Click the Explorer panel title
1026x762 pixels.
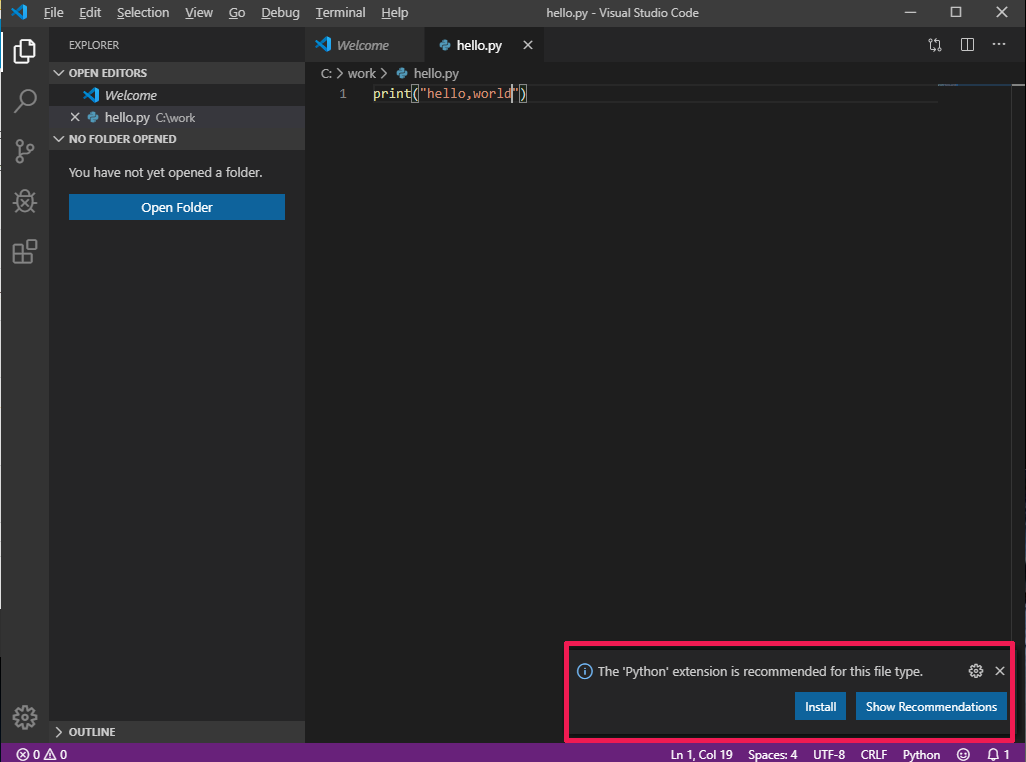[x=94, y=45]
